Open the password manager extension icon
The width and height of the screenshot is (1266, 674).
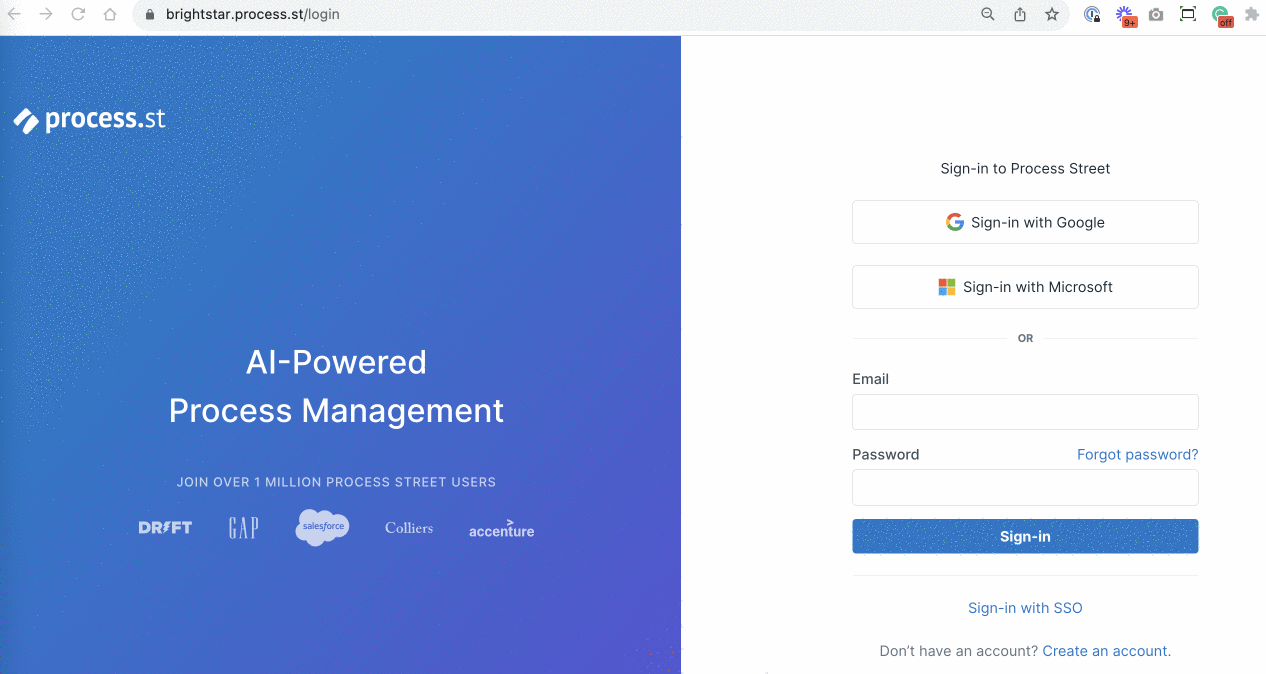click(x=1093, y=15)
